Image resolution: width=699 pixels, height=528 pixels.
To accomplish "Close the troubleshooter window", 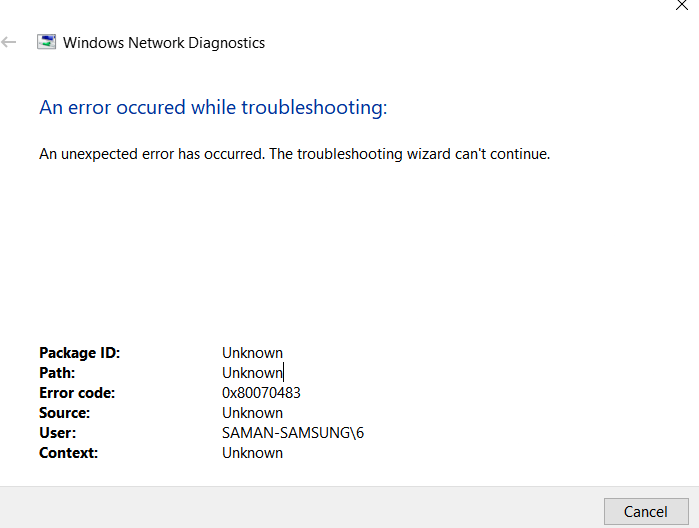I will pyautogui.click(x=682, y=5).
